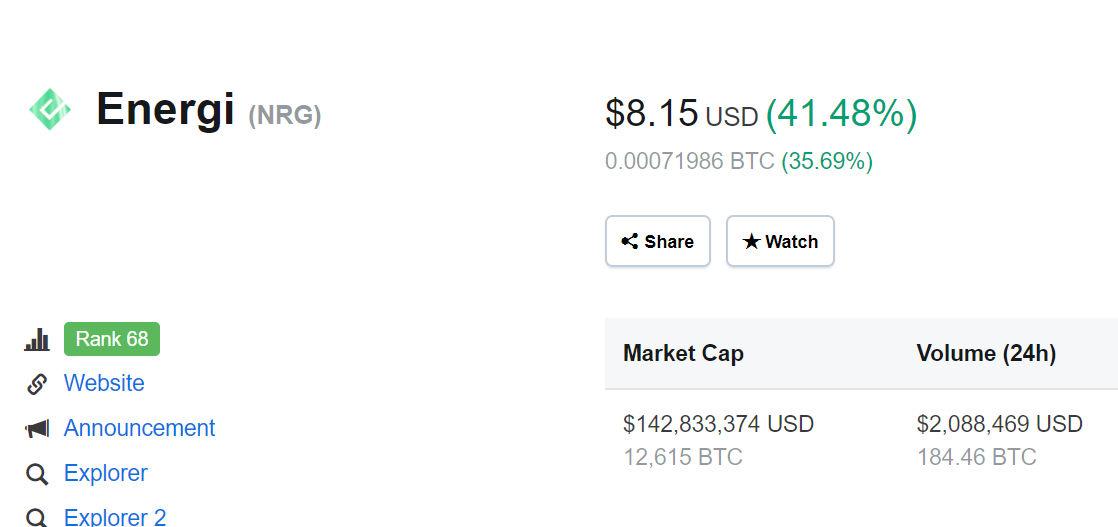Open the Explorer link
Viewport: 1118px width, 527px height.
106,473
